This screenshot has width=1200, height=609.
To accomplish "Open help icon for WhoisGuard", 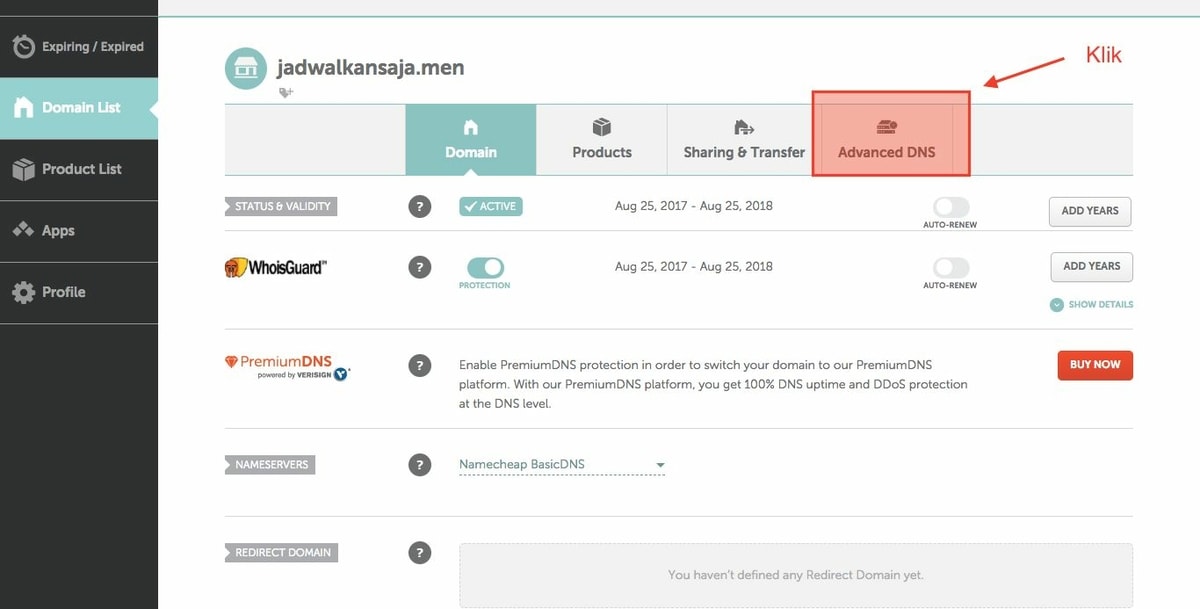I will click(x=420, y=267).
